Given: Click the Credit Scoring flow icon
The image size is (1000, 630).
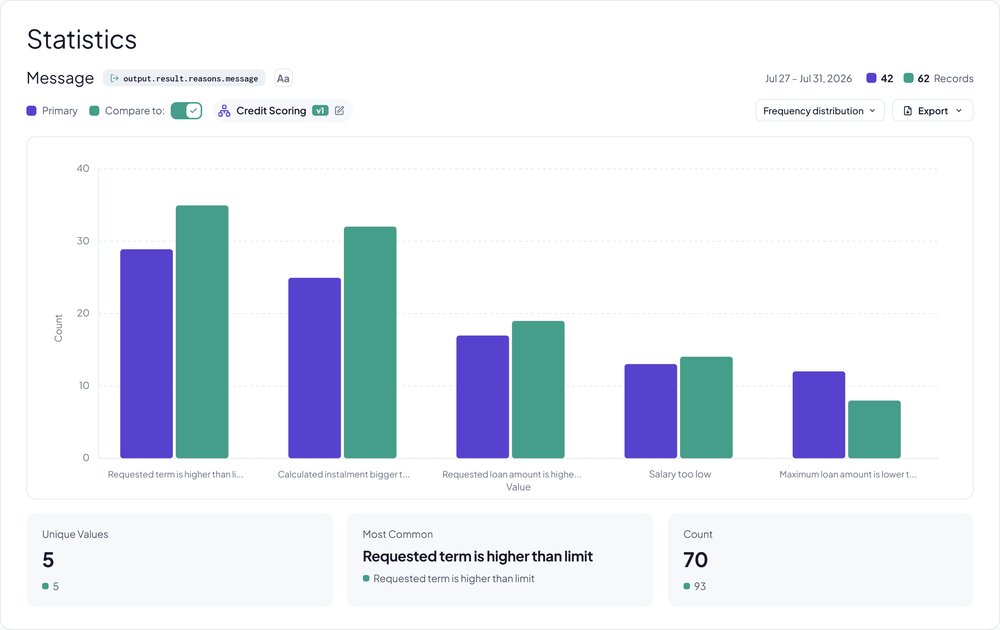Looking at the screenshot, I should [224, 111].
